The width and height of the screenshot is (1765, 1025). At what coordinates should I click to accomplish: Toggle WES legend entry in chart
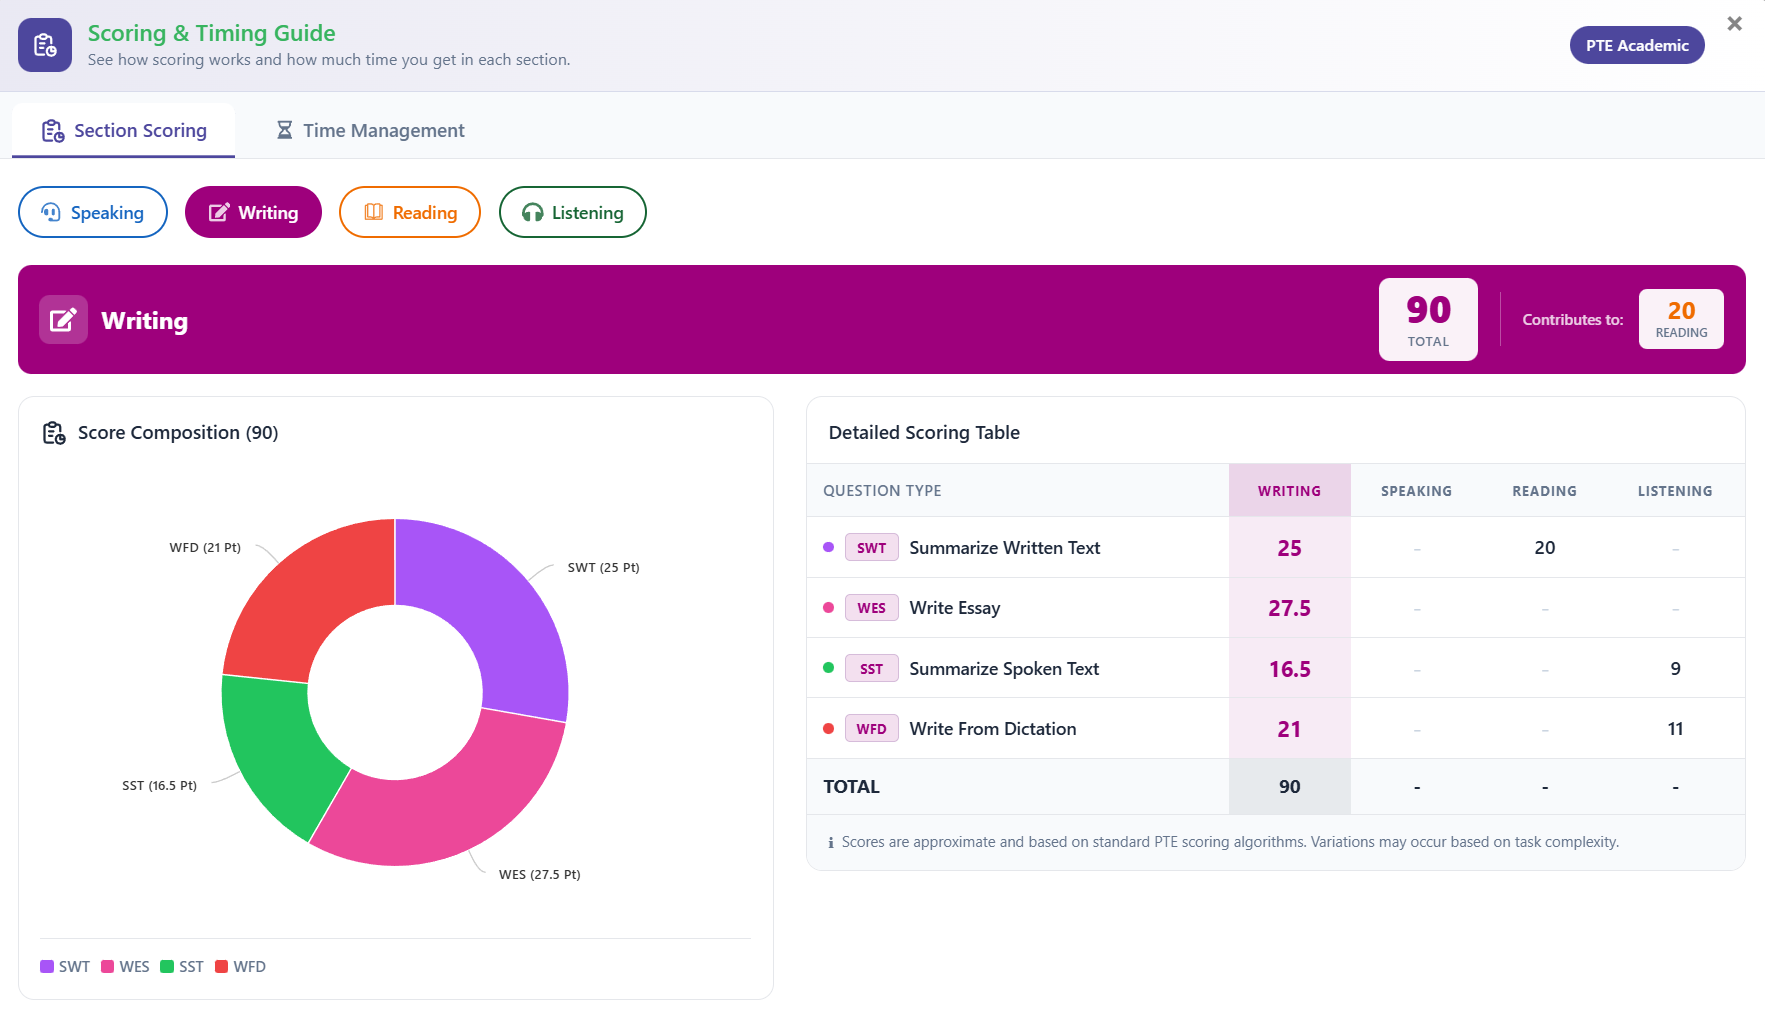[125, 967]
